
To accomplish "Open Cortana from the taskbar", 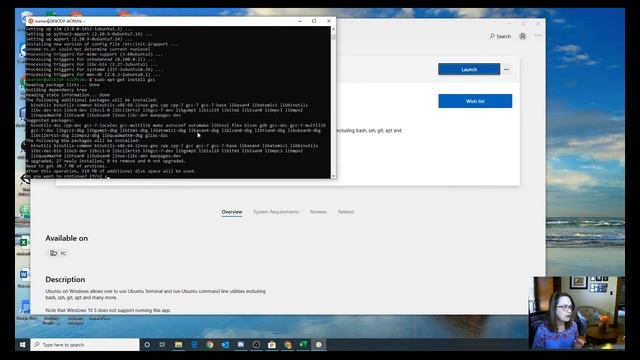I will tap(147, 345).
